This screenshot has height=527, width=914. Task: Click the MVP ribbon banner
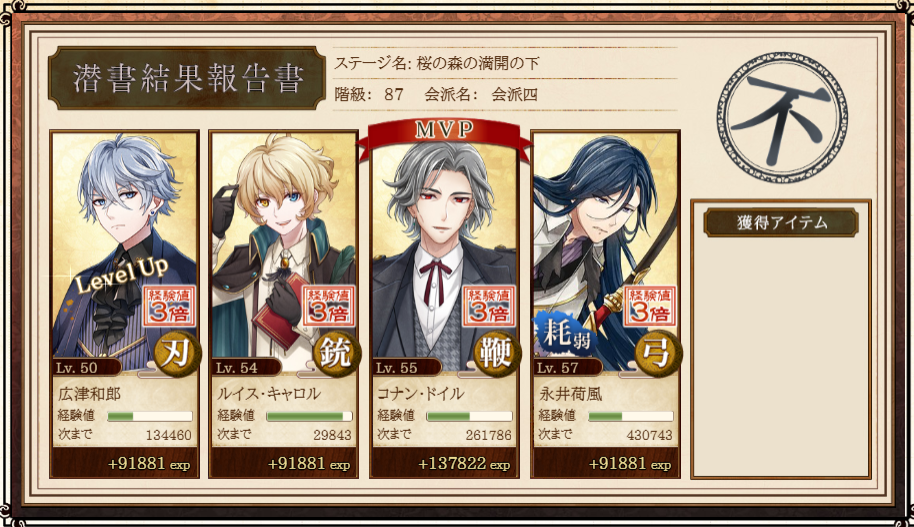(444, 132)
